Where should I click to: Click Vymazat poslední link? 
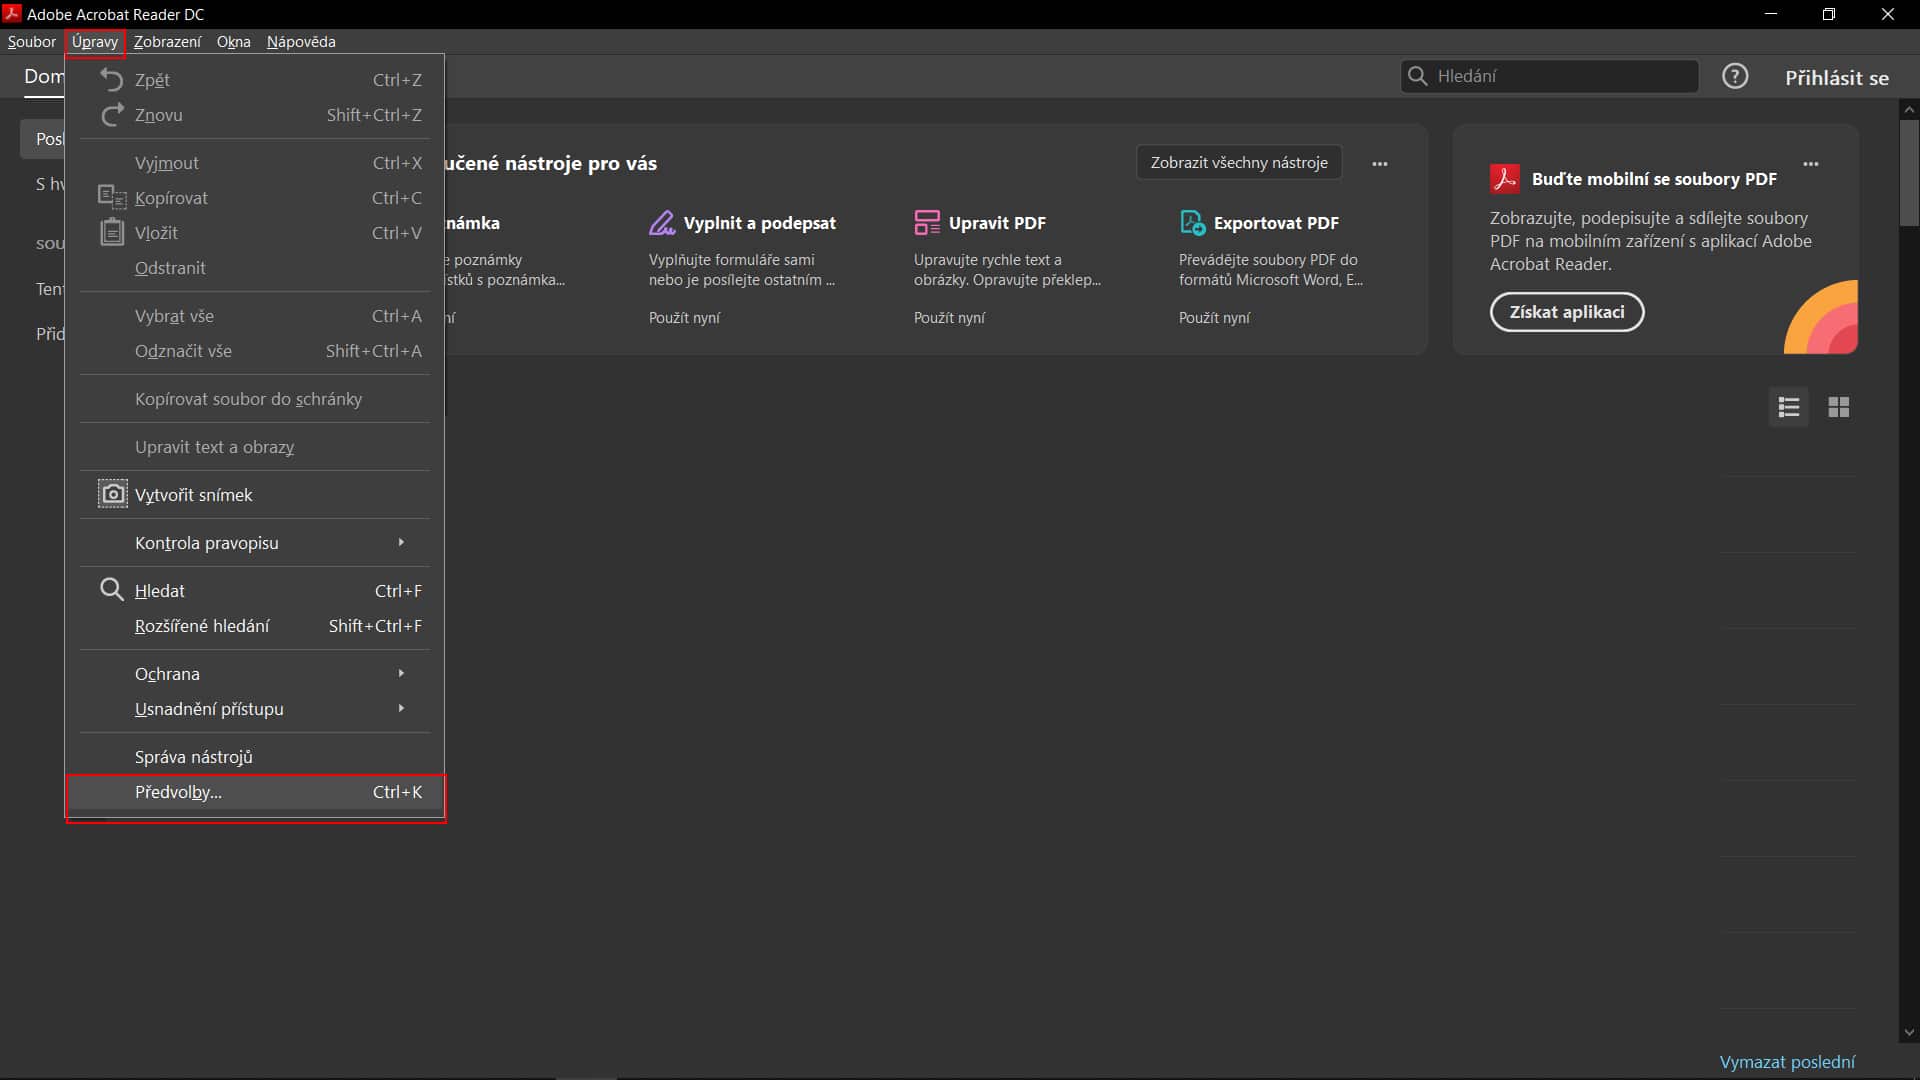click(x=1787, y=1062)
